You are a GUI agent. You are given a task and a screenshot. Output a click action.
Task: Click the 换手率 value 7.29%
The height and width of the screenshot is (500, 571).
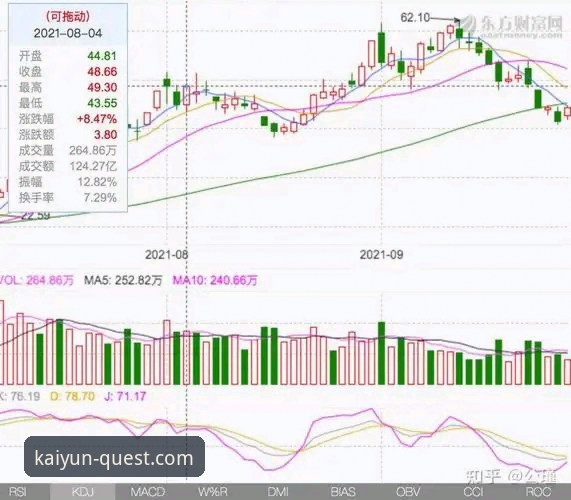point(100,198)
